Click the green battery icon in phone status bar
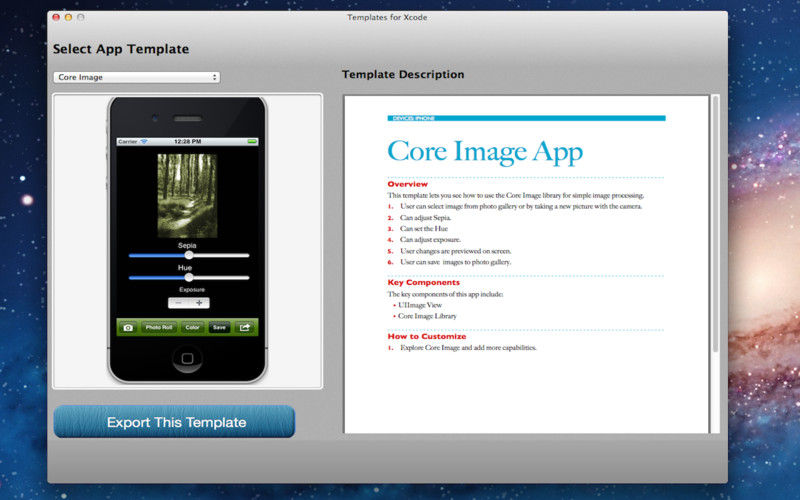Image resolution: width=800 pixels, height=500 pixels. pyautogui.click(x=252, y=141)
